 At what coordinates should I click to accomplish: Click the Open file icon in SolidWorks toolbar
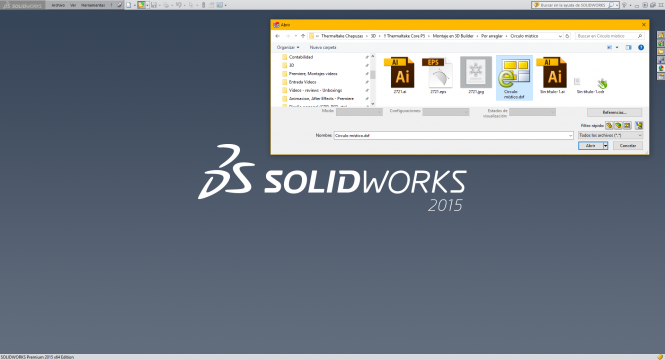pyautogui.click(x=141, y=5)
